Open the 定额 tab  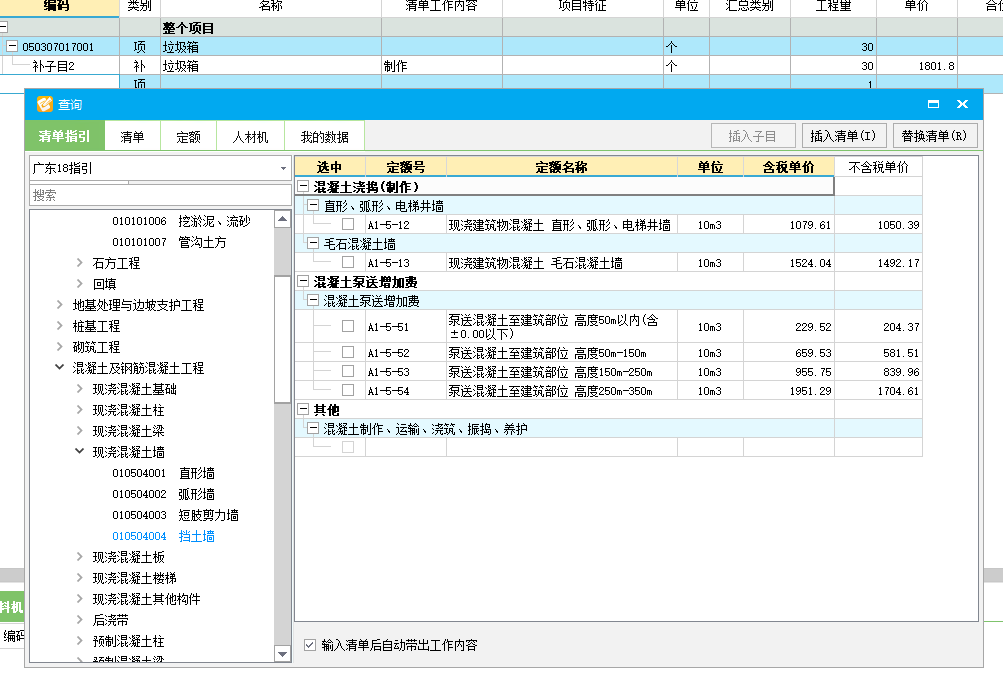click(189, 136)
